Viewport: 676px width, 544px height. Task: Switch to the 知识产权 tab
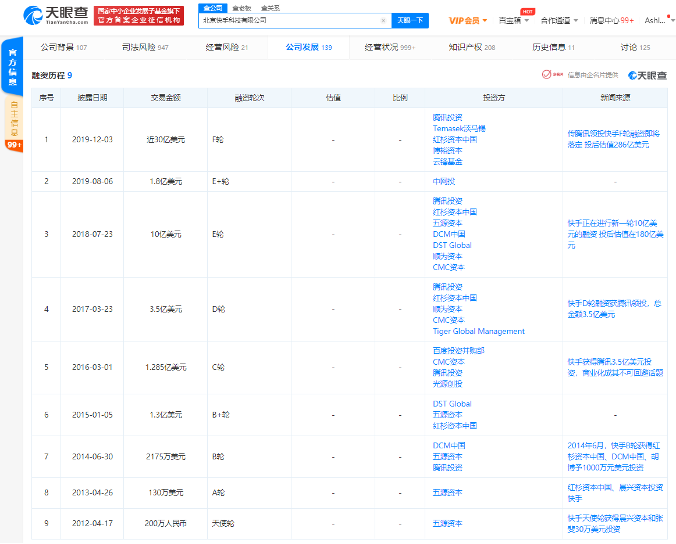(x=472, y=47)
